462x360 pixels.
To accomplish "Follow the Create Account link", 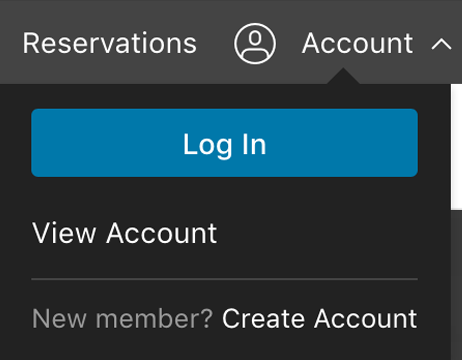I will (319, 319).
